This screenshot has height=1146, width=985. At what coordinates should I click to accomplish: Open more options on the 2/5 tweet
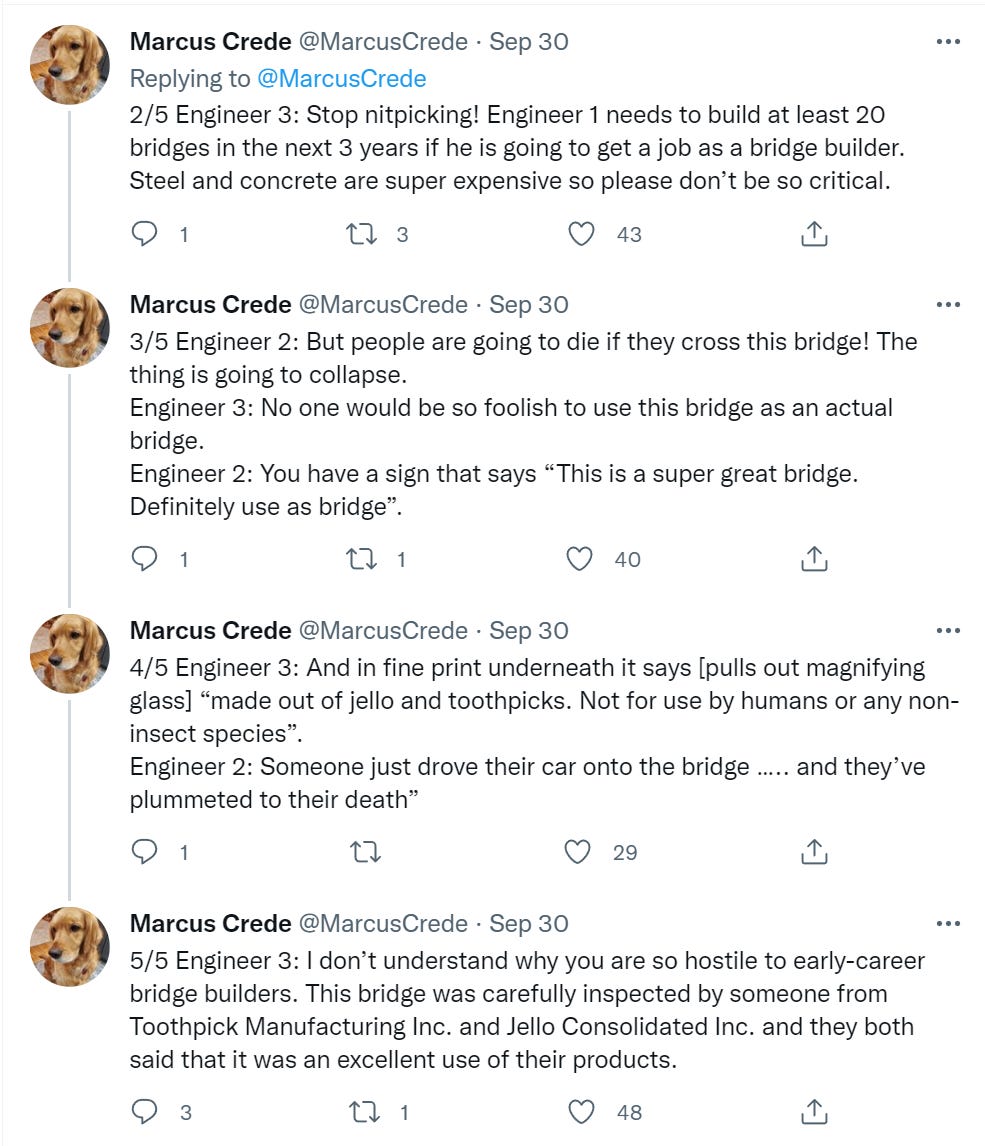[x=947, y=41]
